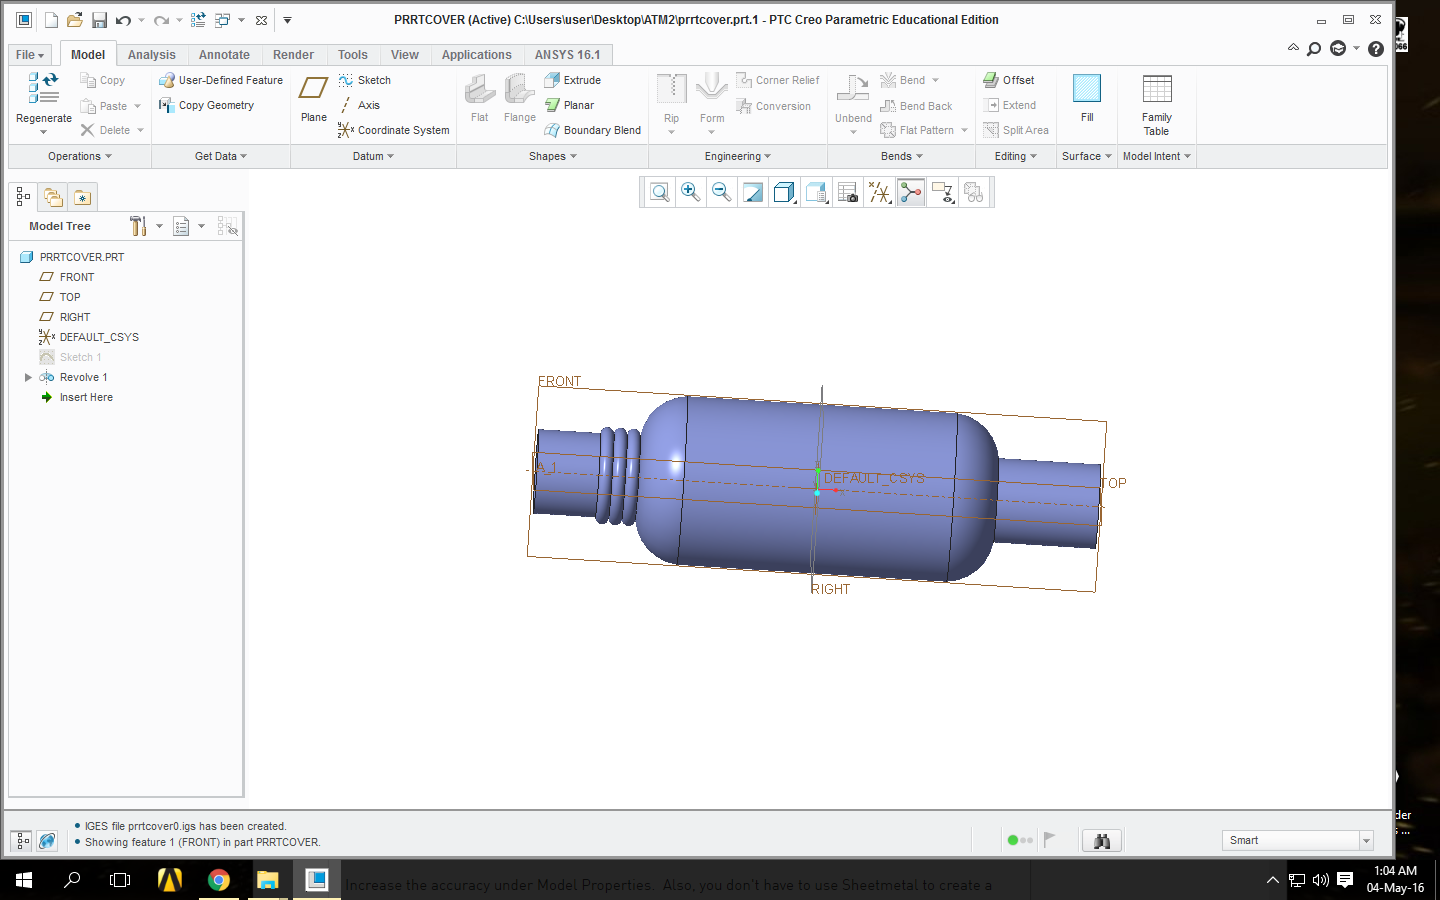Expand the Engineering group dropdown
Screen dimensions: 1440x900
click(738, 156)
